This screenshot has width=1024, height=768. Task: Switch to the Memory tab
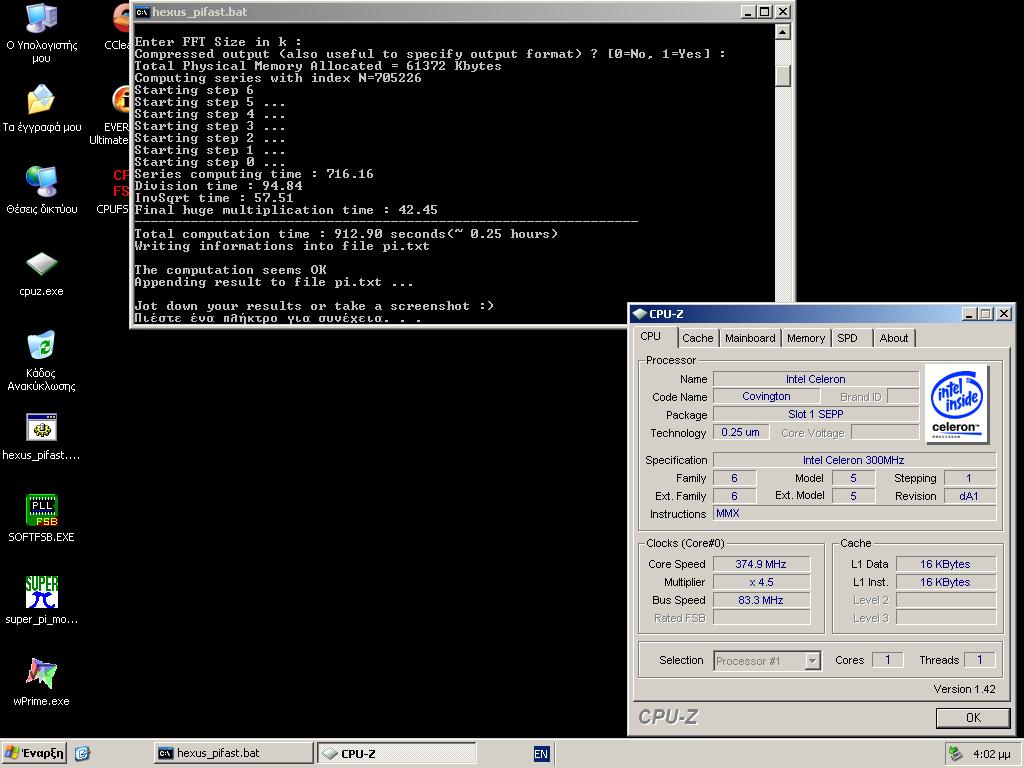[805, 338]
